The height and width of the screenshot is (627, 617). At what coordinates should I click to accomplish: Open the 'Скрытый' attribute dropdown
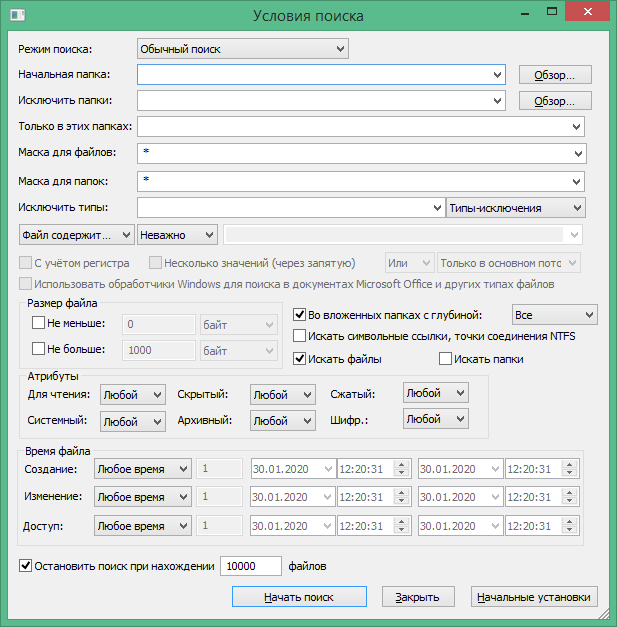coord(283,395)
